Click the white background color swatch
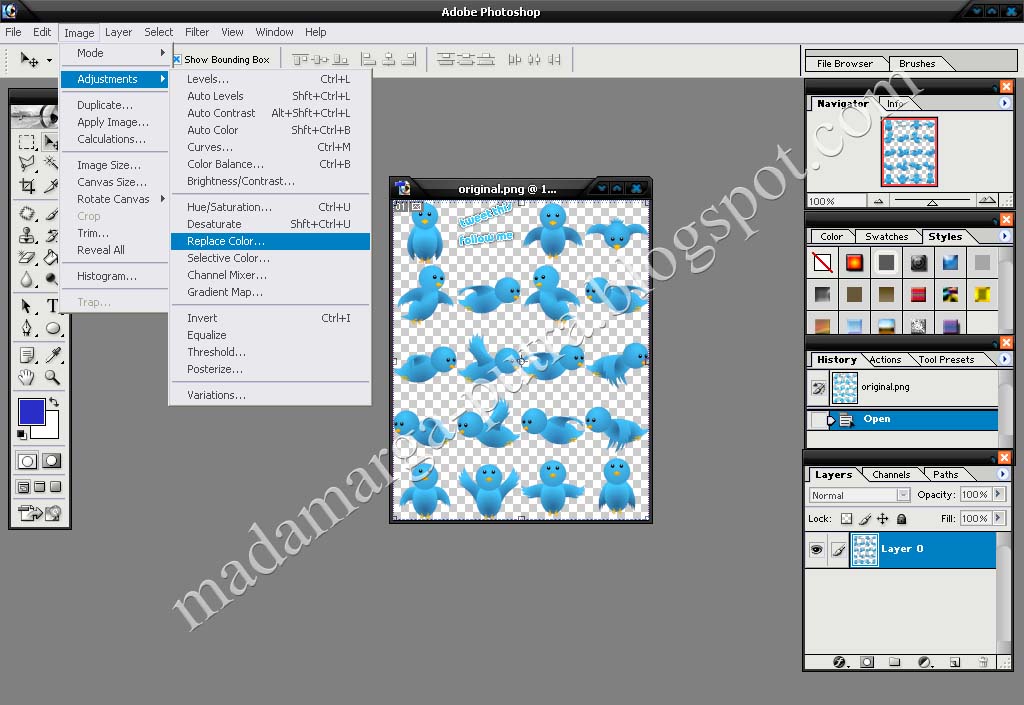The width and height of the screenshot is (1024, 705). pos(50,430)
